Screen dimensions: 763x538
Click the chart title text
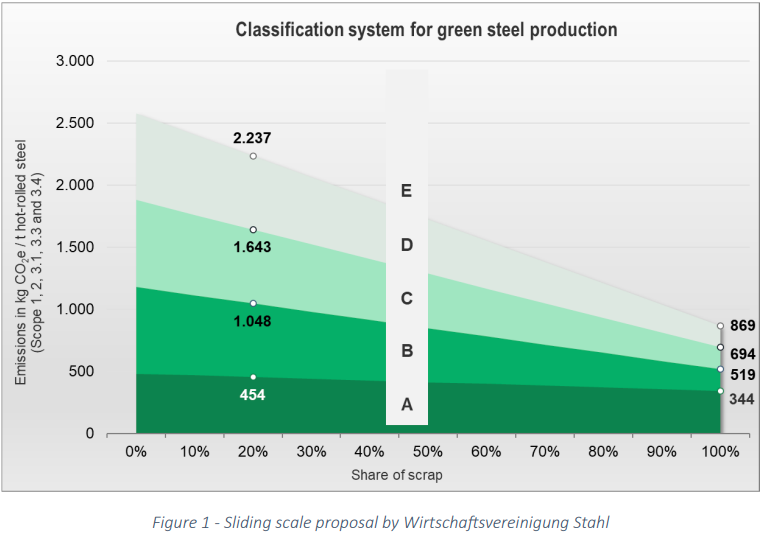tap(426, 30)
